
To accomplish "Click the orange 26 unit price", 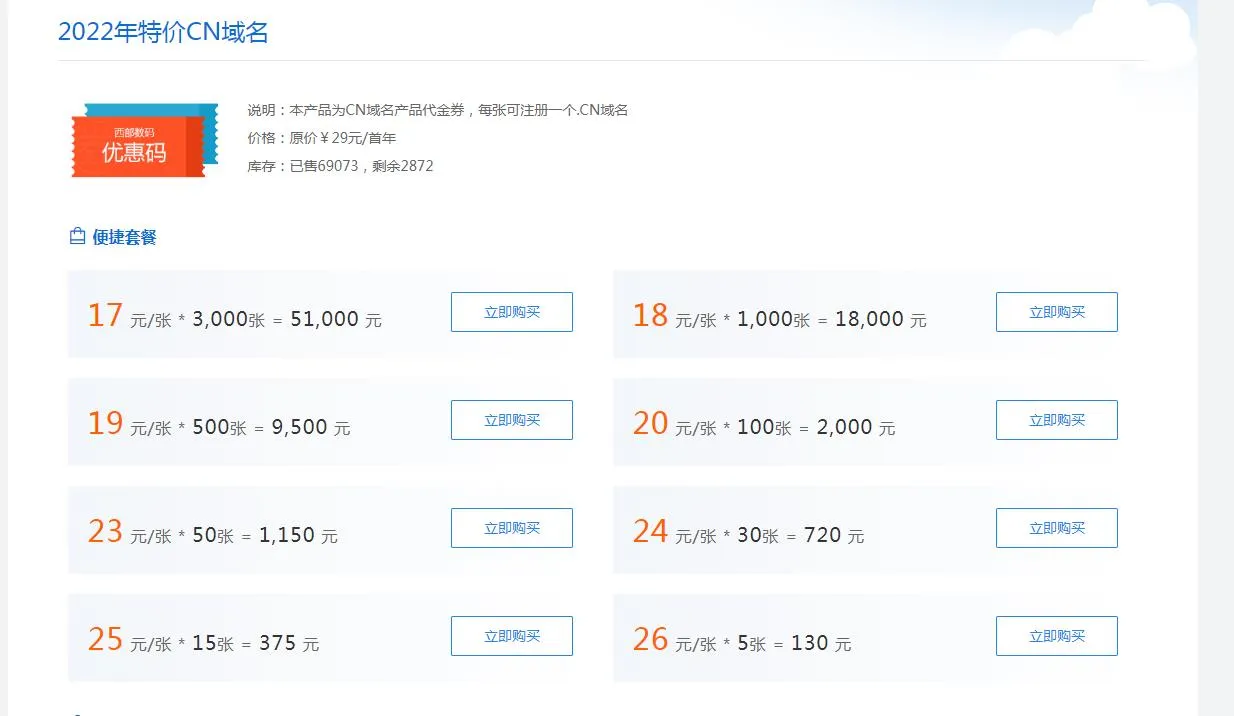I will (650, 639).
